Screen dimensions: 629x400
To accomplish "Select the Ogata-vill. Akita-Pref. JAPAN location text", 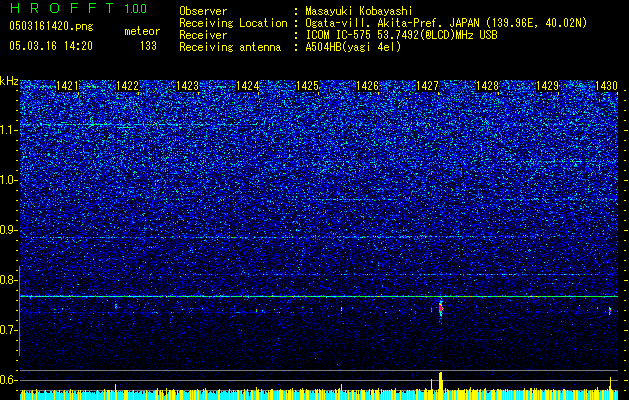I will pos(446,23).
